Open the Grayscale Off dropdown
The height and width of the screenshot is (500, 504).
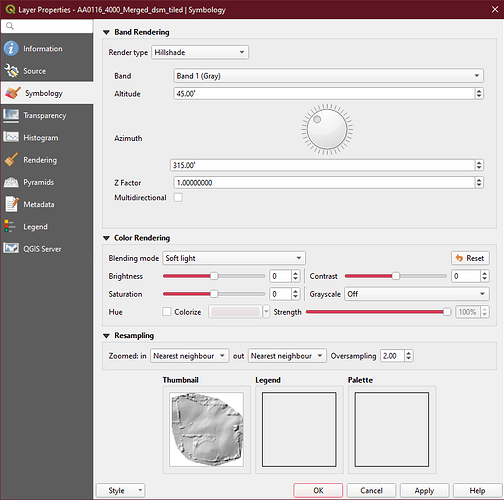417,294
